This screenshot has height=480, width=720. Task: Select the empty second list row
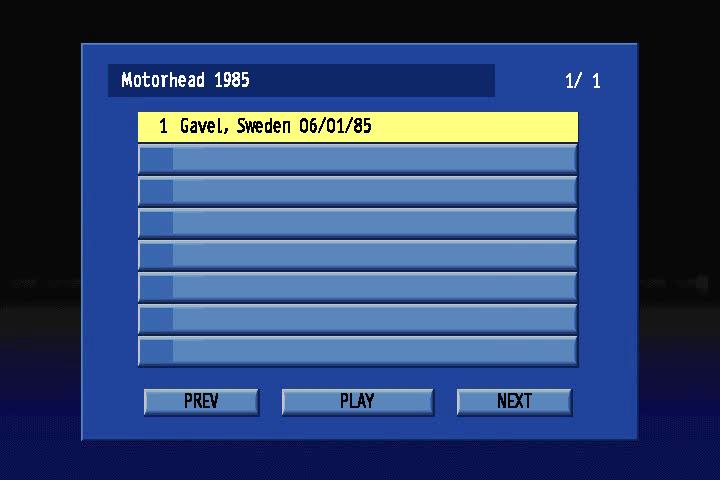pos(358,159)
